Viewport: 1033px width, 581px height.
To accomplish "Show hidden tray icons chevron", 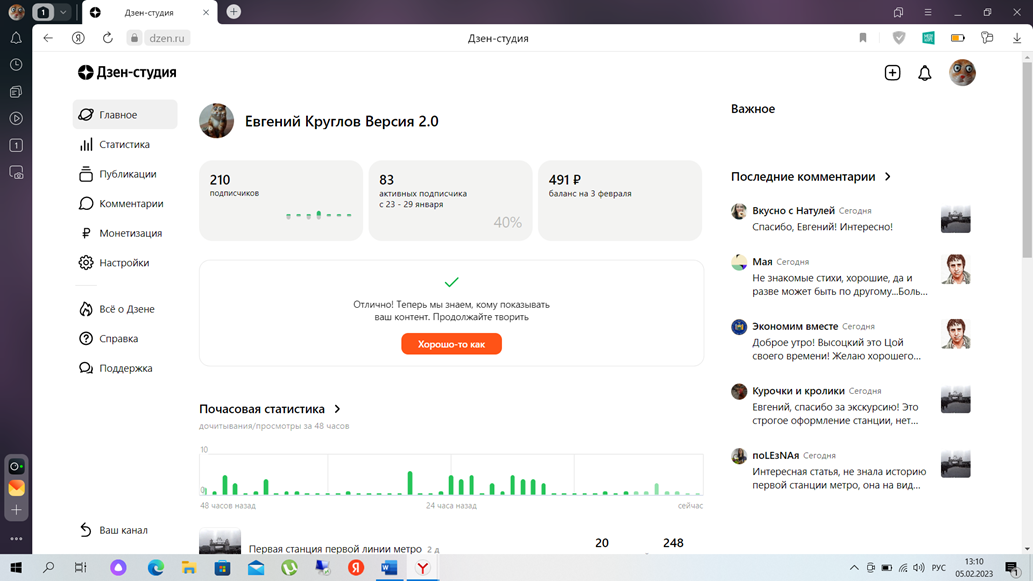I will tap(854, 567).
